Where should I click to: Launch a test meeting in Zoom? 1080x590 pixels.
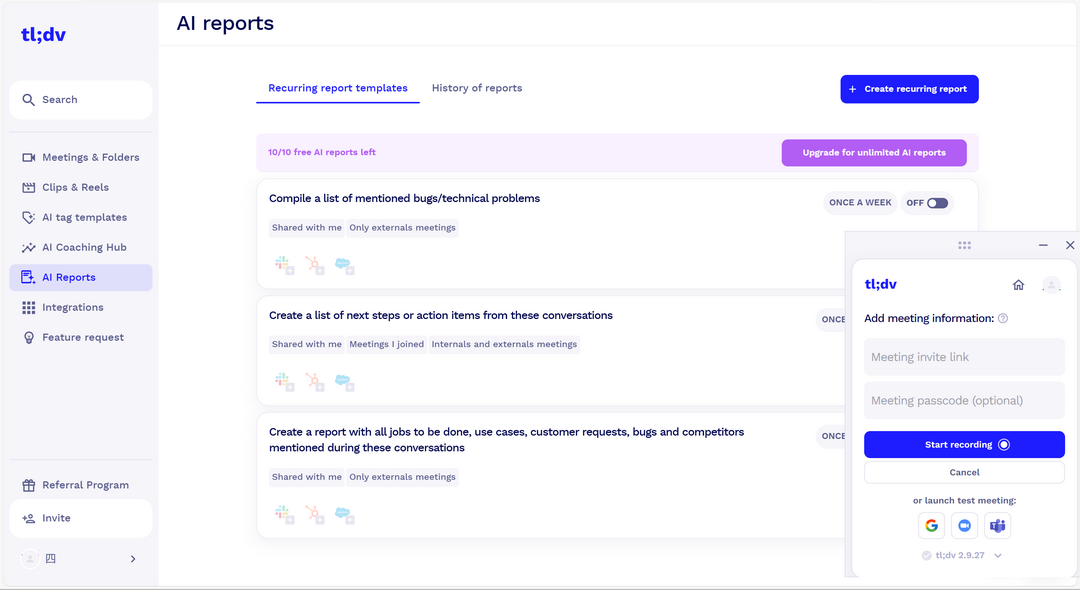tap(964, 525)
